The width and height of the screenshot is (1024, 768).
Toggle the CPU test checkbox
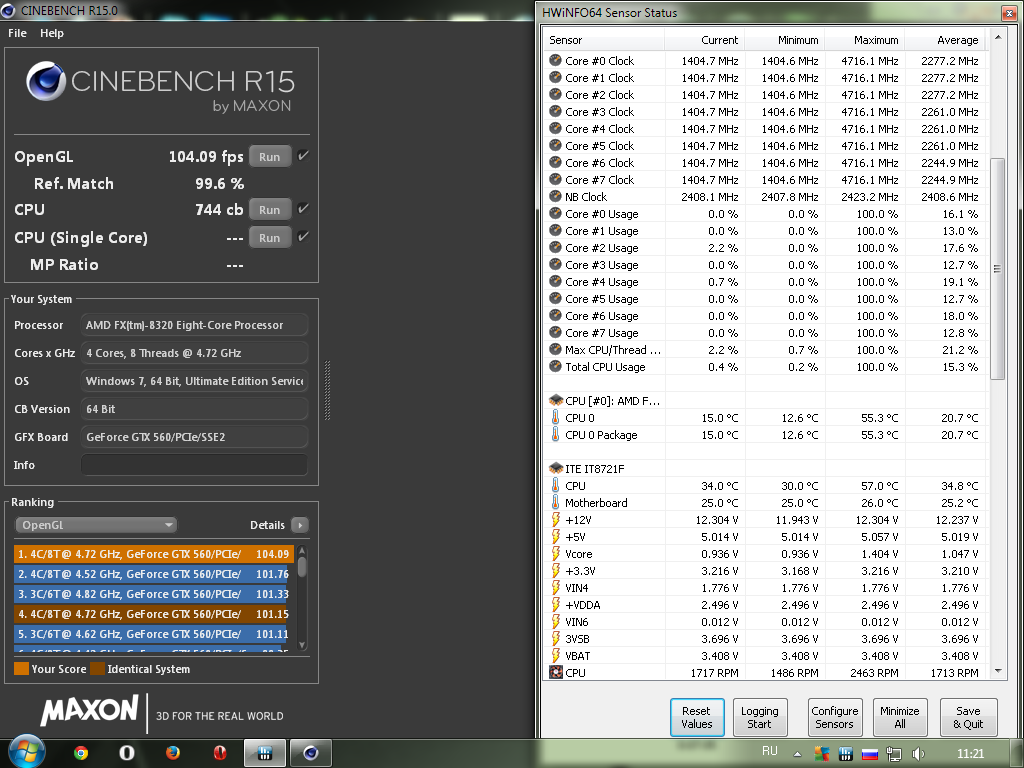coord(303,208)
